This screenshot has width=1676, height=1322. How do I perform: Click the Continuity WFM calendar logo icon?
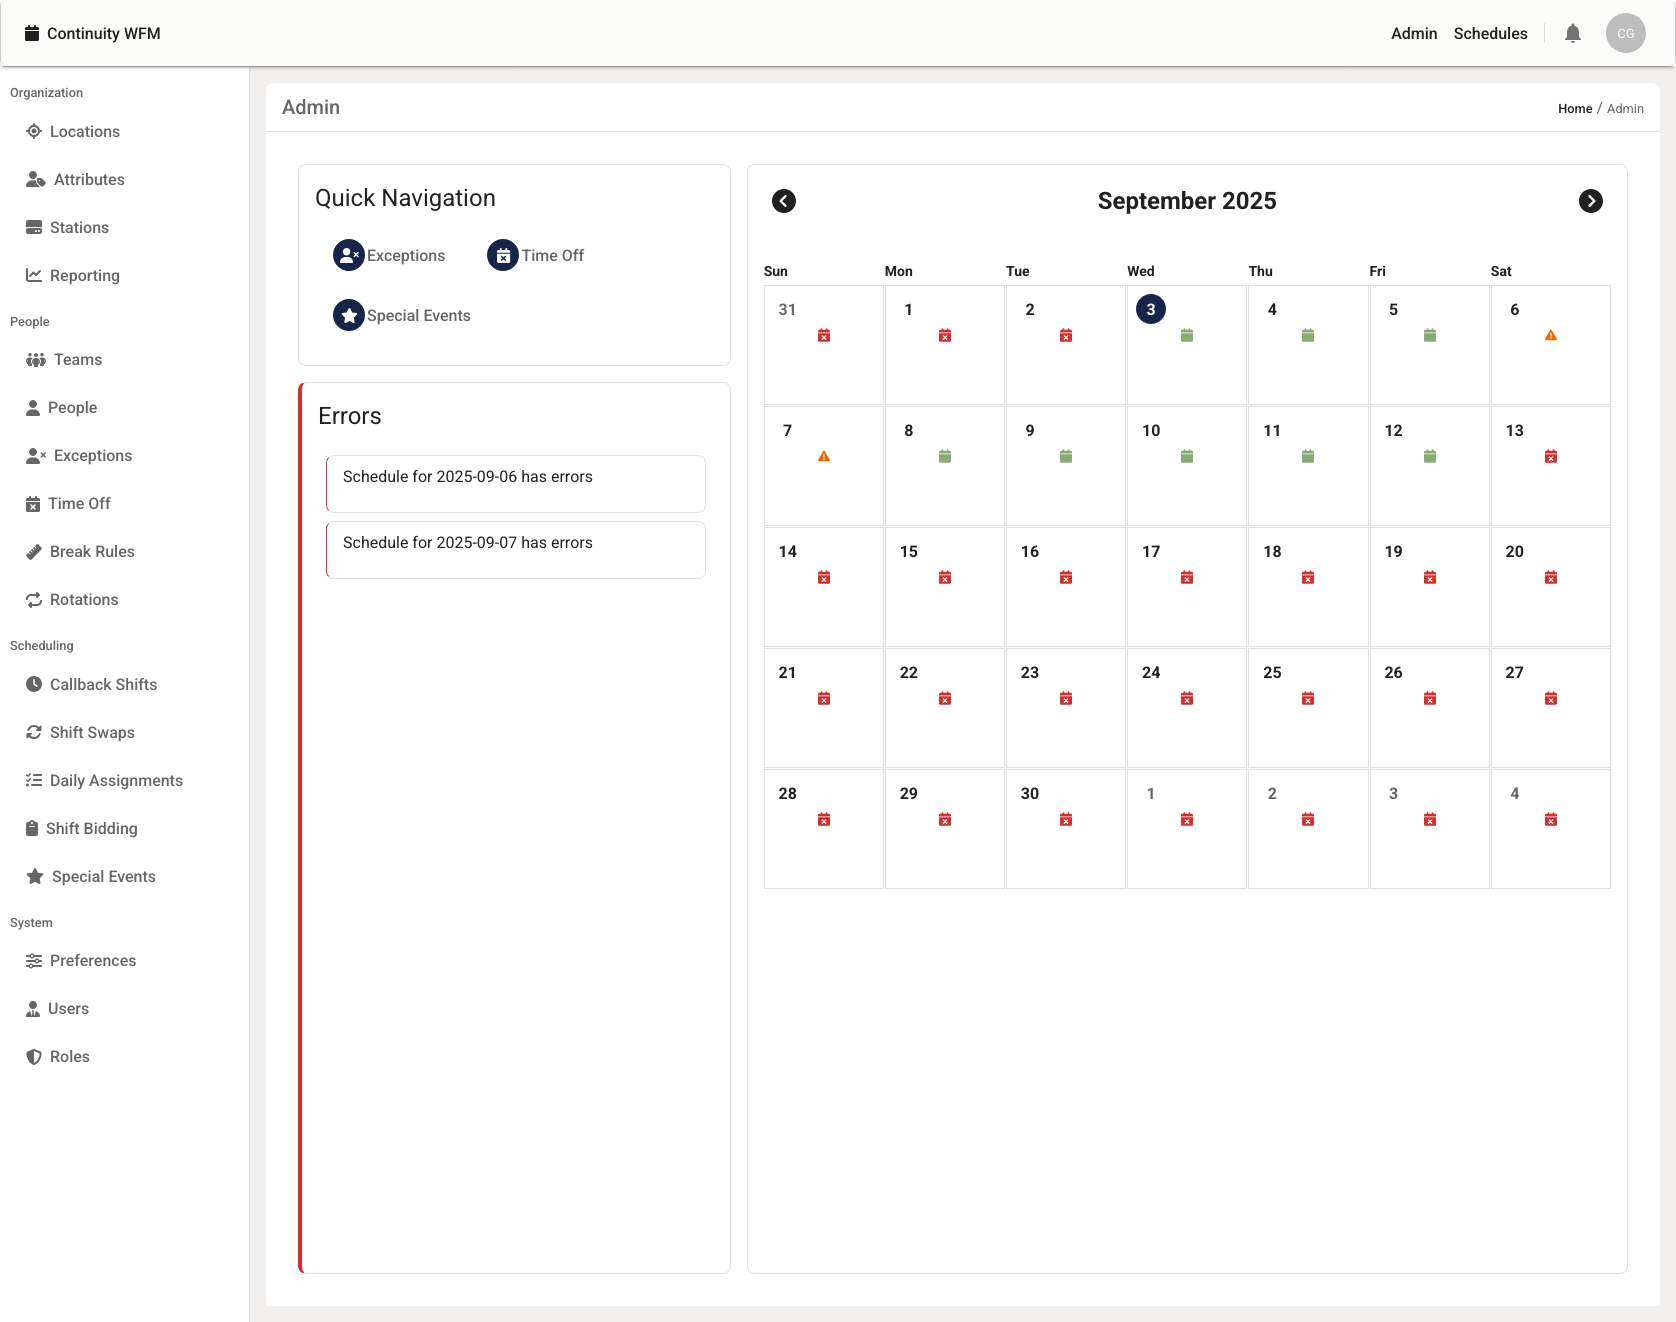[x=32, y=33]
